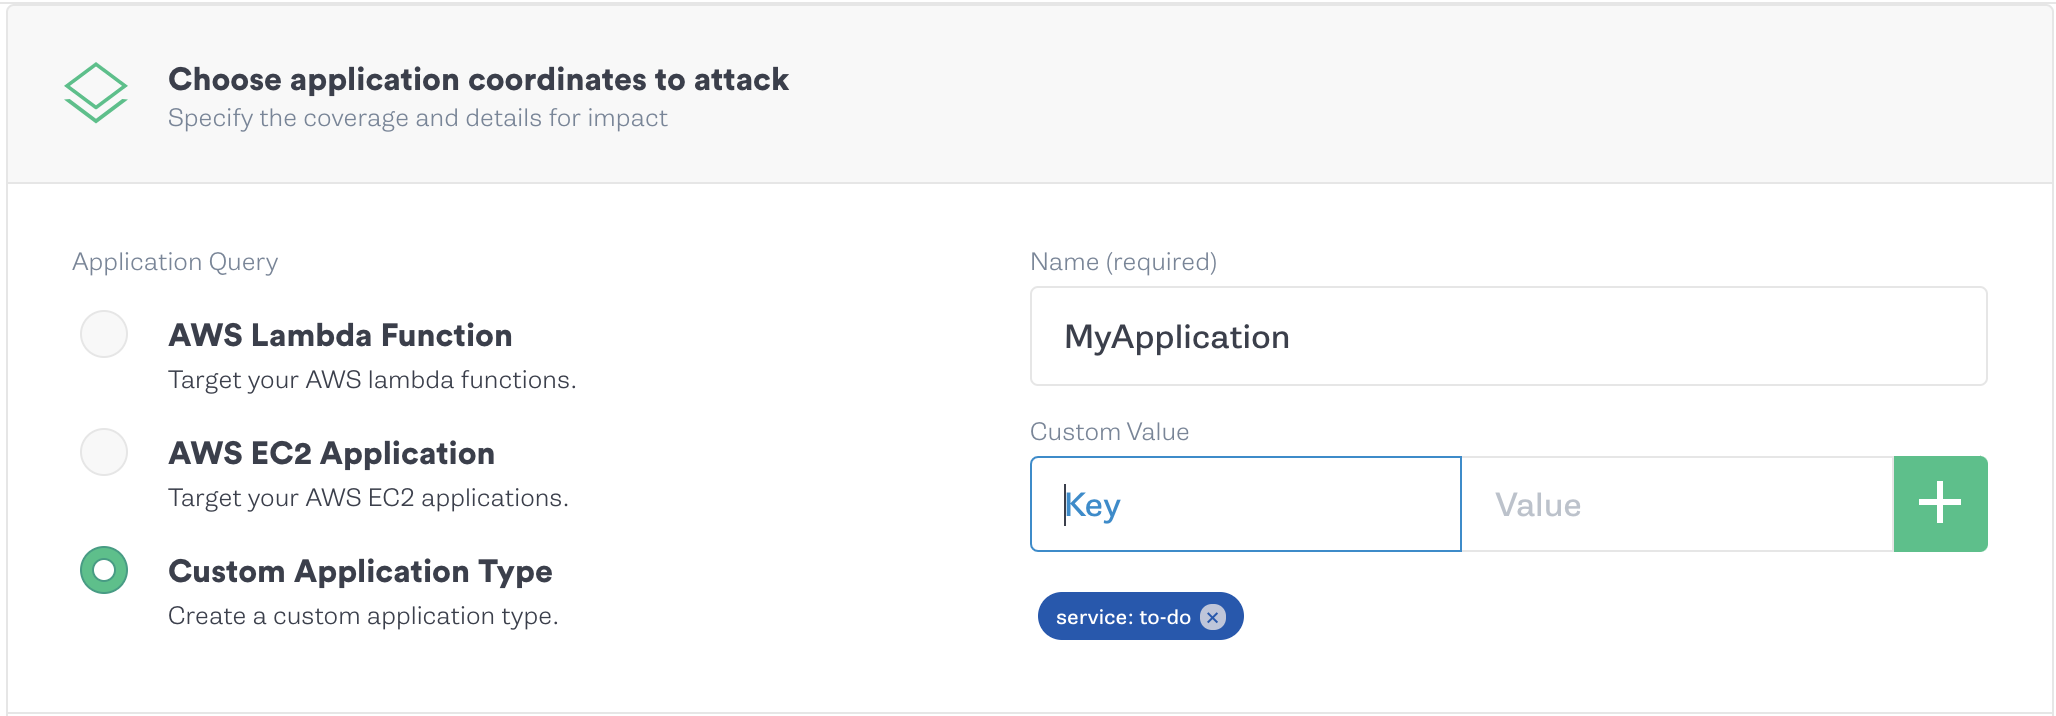The height and width of the screenshot is (716, 2056).
Task: Click the MyApplication name input field
Action: tap(1508, 336)
